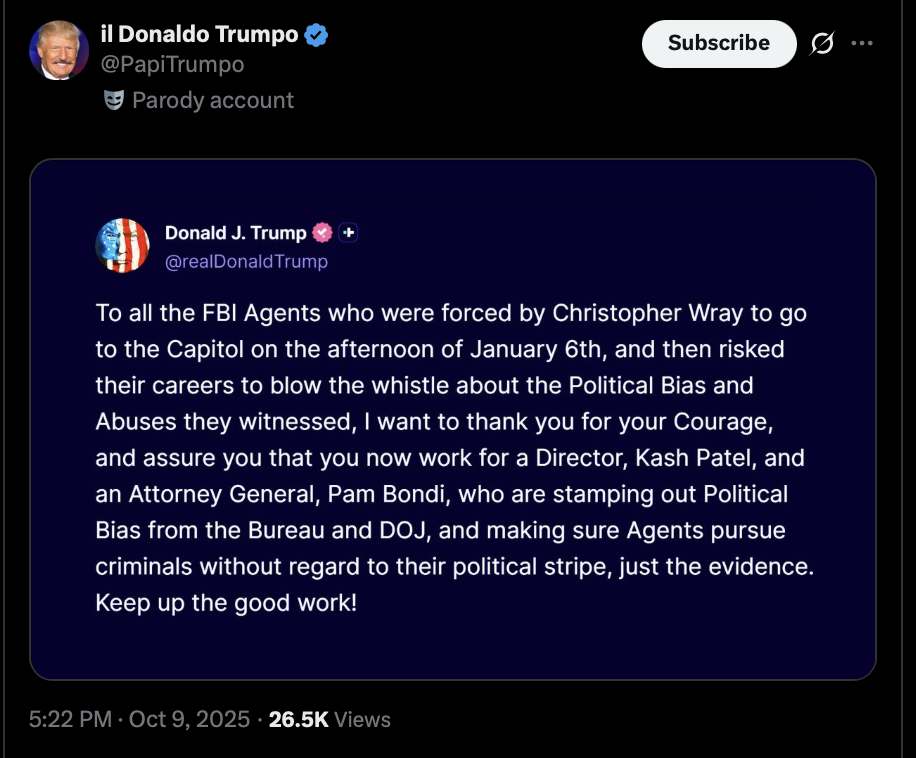Click the il Donaldo Trumpo display name
This screenshot has height=758, width=916.
pyautogui.click(x=199, y=34)
